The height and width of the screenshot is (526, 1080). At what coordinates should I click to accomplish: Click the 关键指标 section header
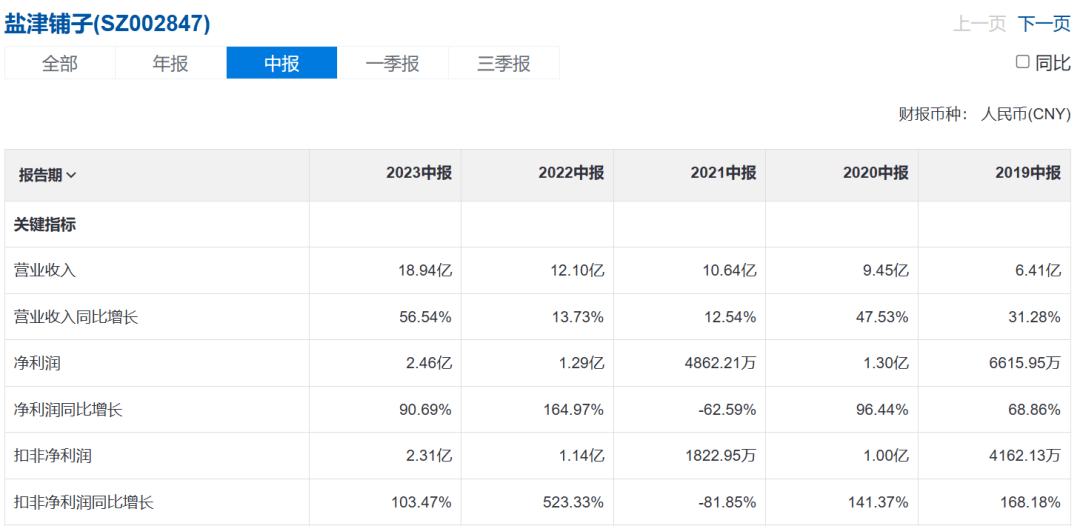coord(45,225)
